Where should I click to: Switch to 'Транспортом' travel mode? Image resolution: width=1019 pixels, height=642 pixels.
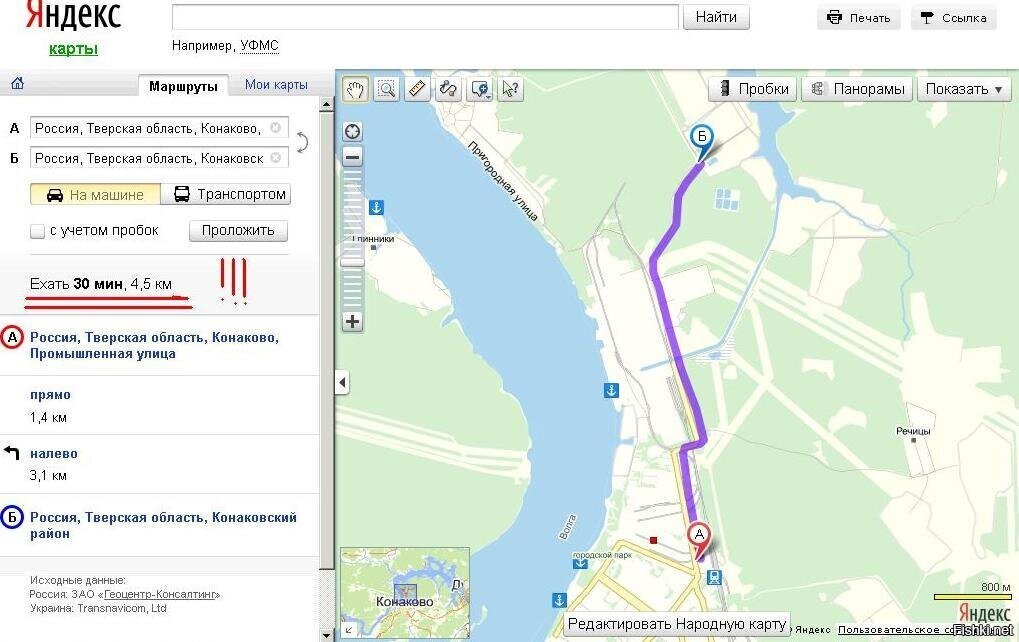[230, 194]
